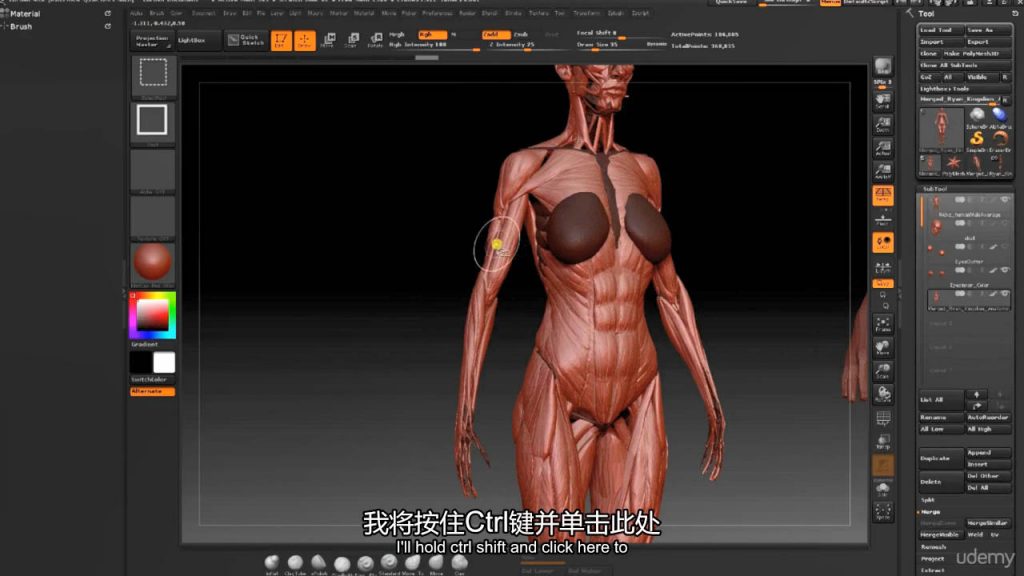Toggle the Zsub mode button
This screenshot has width=1024, height=576.
pyautogui.click(x=520, y=35)
